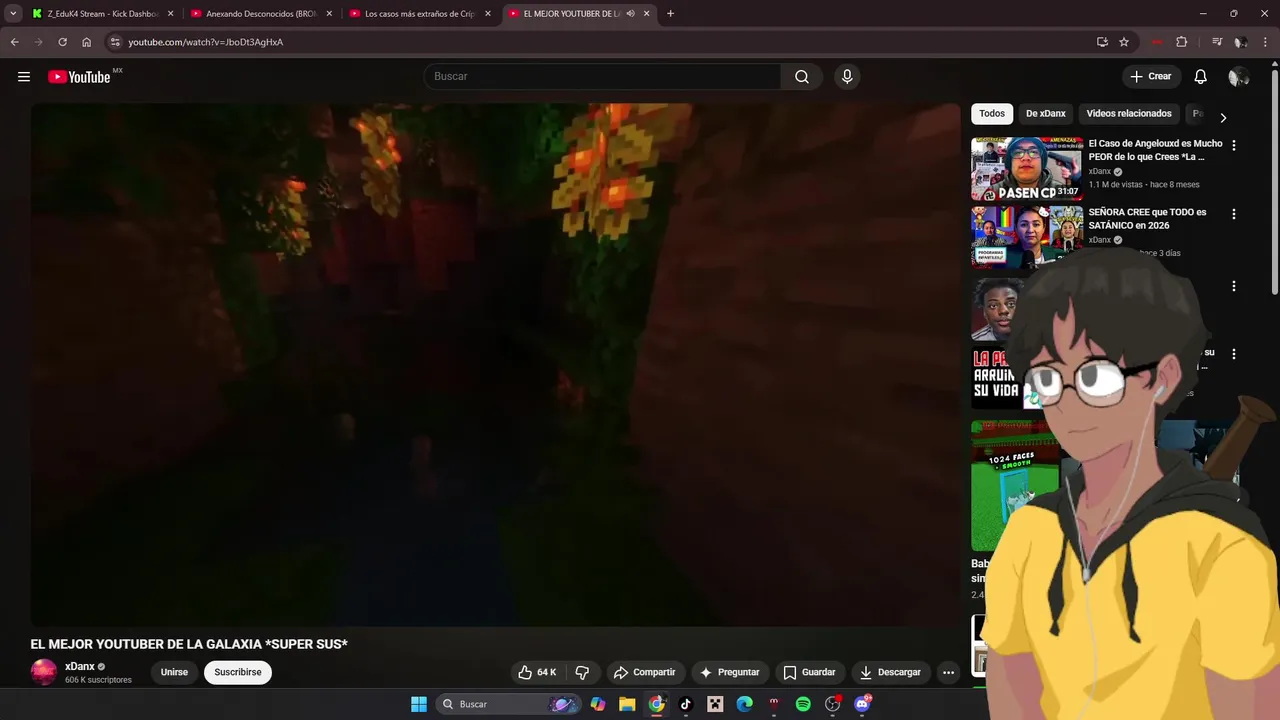The height and width of the screenshot is (720, 1280).
Task: Save video with Guardar button
Action: (810, 672)
